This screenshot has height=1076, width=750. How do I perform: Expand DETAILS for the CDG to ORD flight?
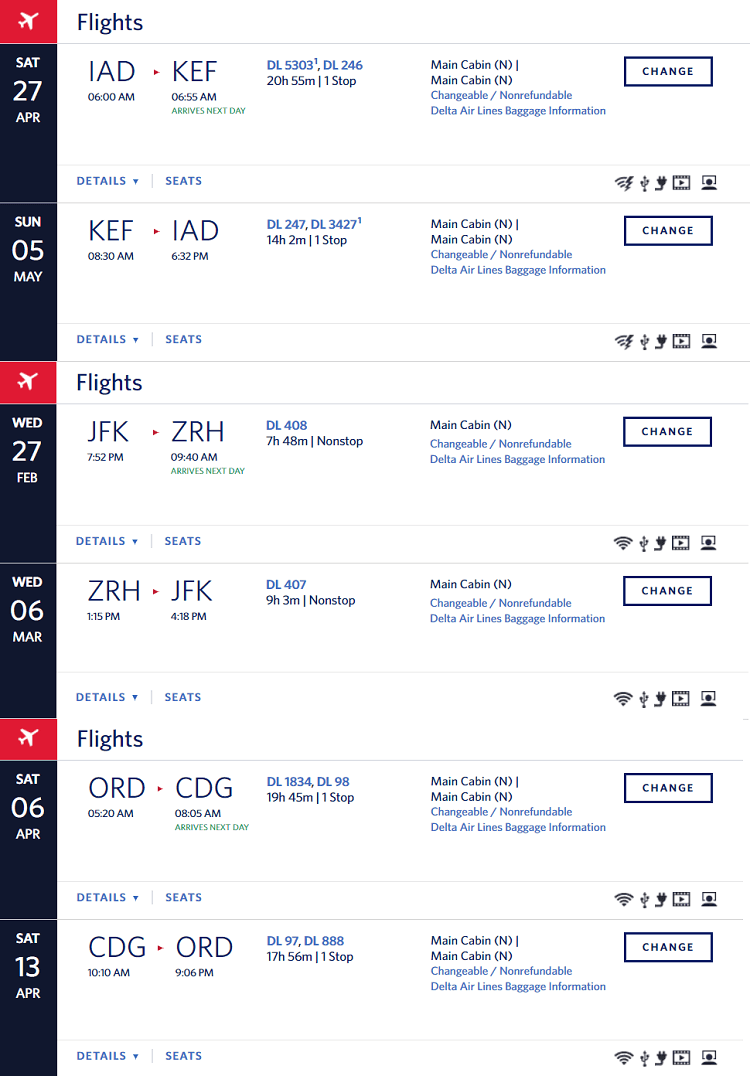pyautogui.click(x=108, y=1056)
